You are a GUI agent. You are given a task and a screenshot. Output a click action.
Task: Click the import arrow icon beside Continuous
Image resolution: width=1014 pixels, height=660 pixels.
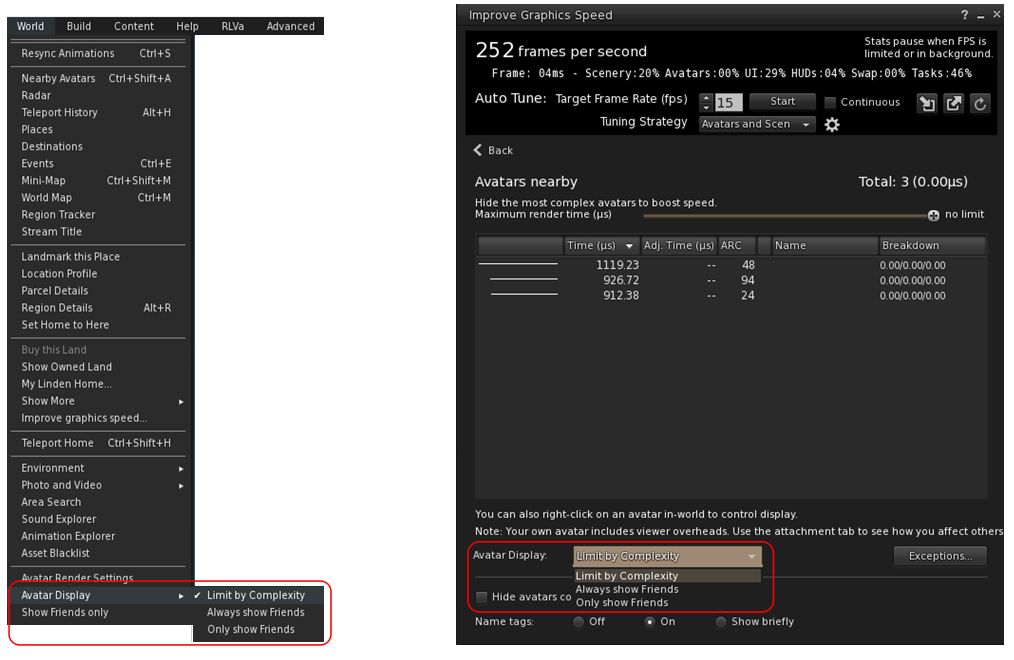pos(927,103)
